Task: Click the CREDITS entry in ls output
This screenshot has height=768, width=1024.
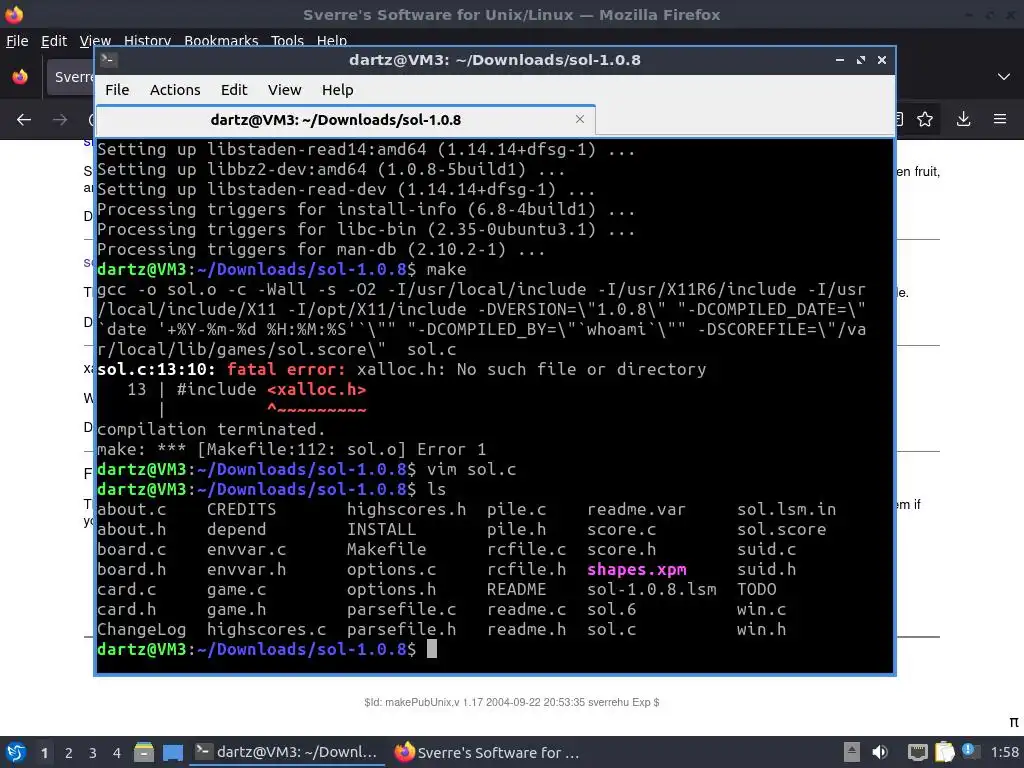Action: pos(242,509)
